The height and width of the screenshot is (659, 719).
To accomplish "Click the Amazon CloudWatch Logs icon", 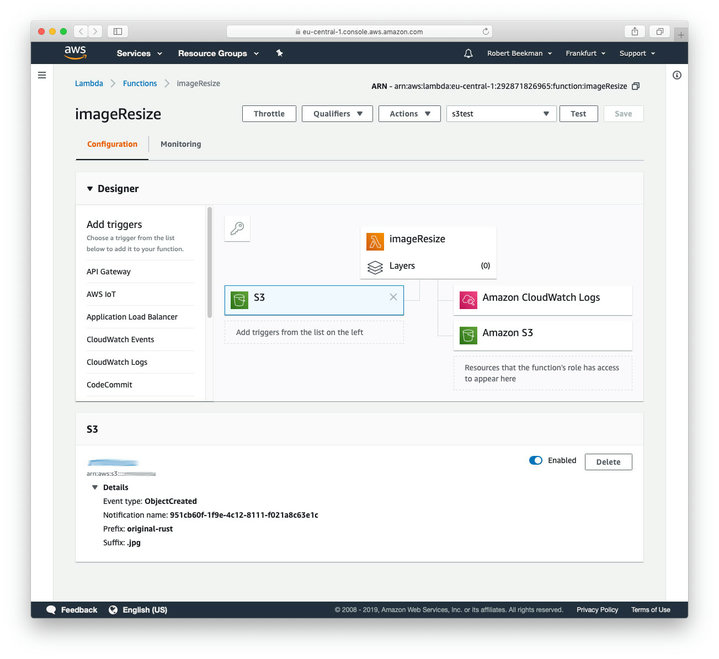I will point(468,300).
